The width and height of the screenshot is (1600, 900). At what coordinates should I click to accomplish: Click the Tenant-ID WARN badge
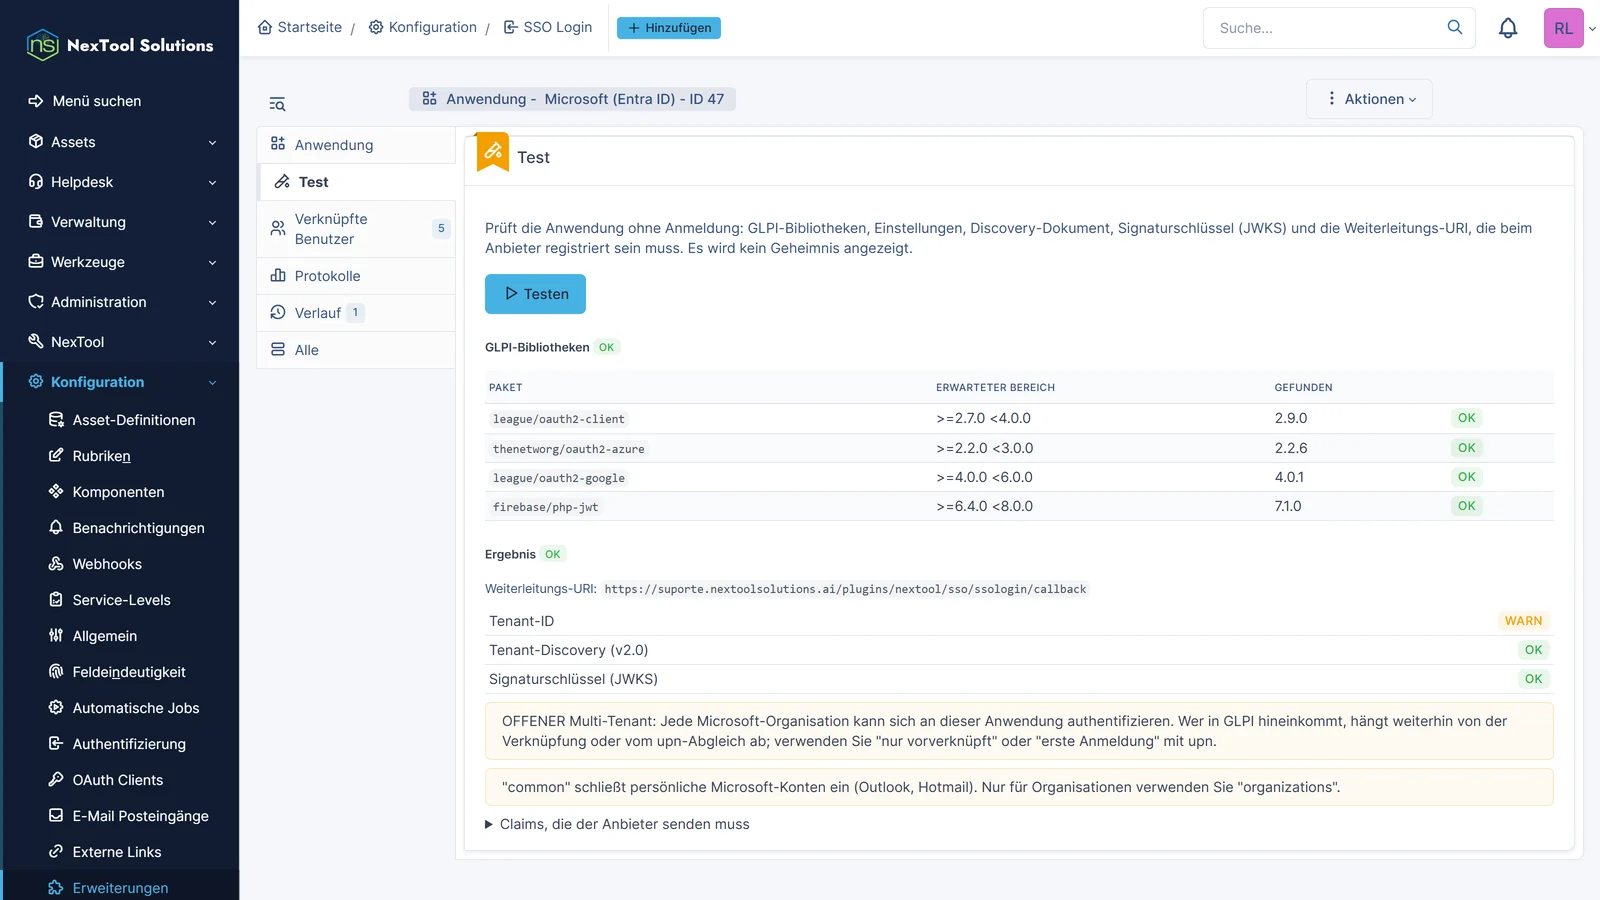[x=1523, y=621]
